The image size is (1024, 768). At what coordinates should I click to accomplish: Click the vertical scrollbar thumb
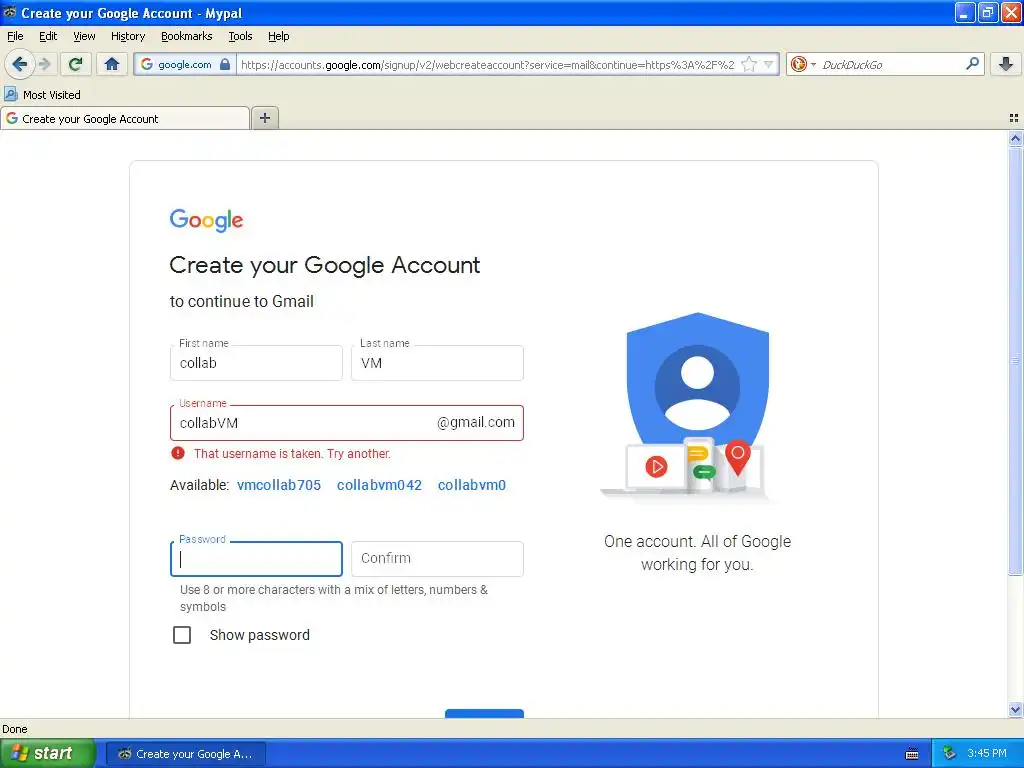pos(1015,361)
